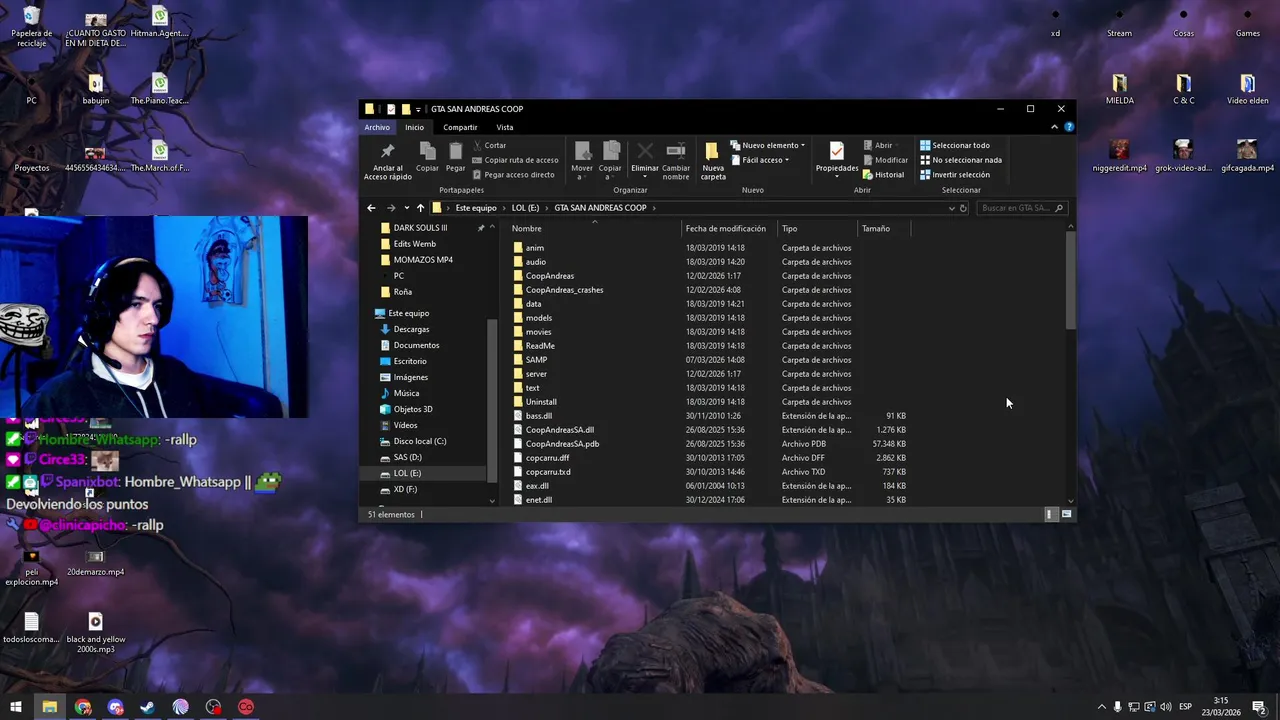Go up one folder level arrow

[x=420, y=208]
